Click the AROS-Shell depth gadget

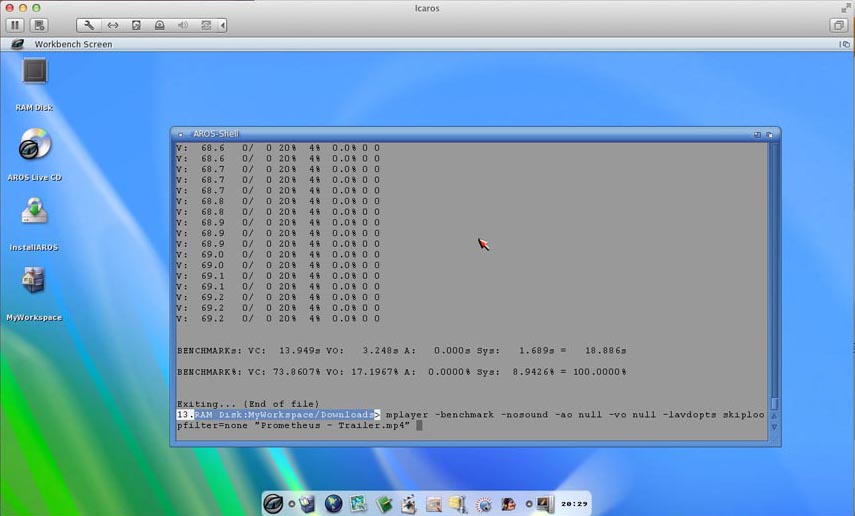769,134
